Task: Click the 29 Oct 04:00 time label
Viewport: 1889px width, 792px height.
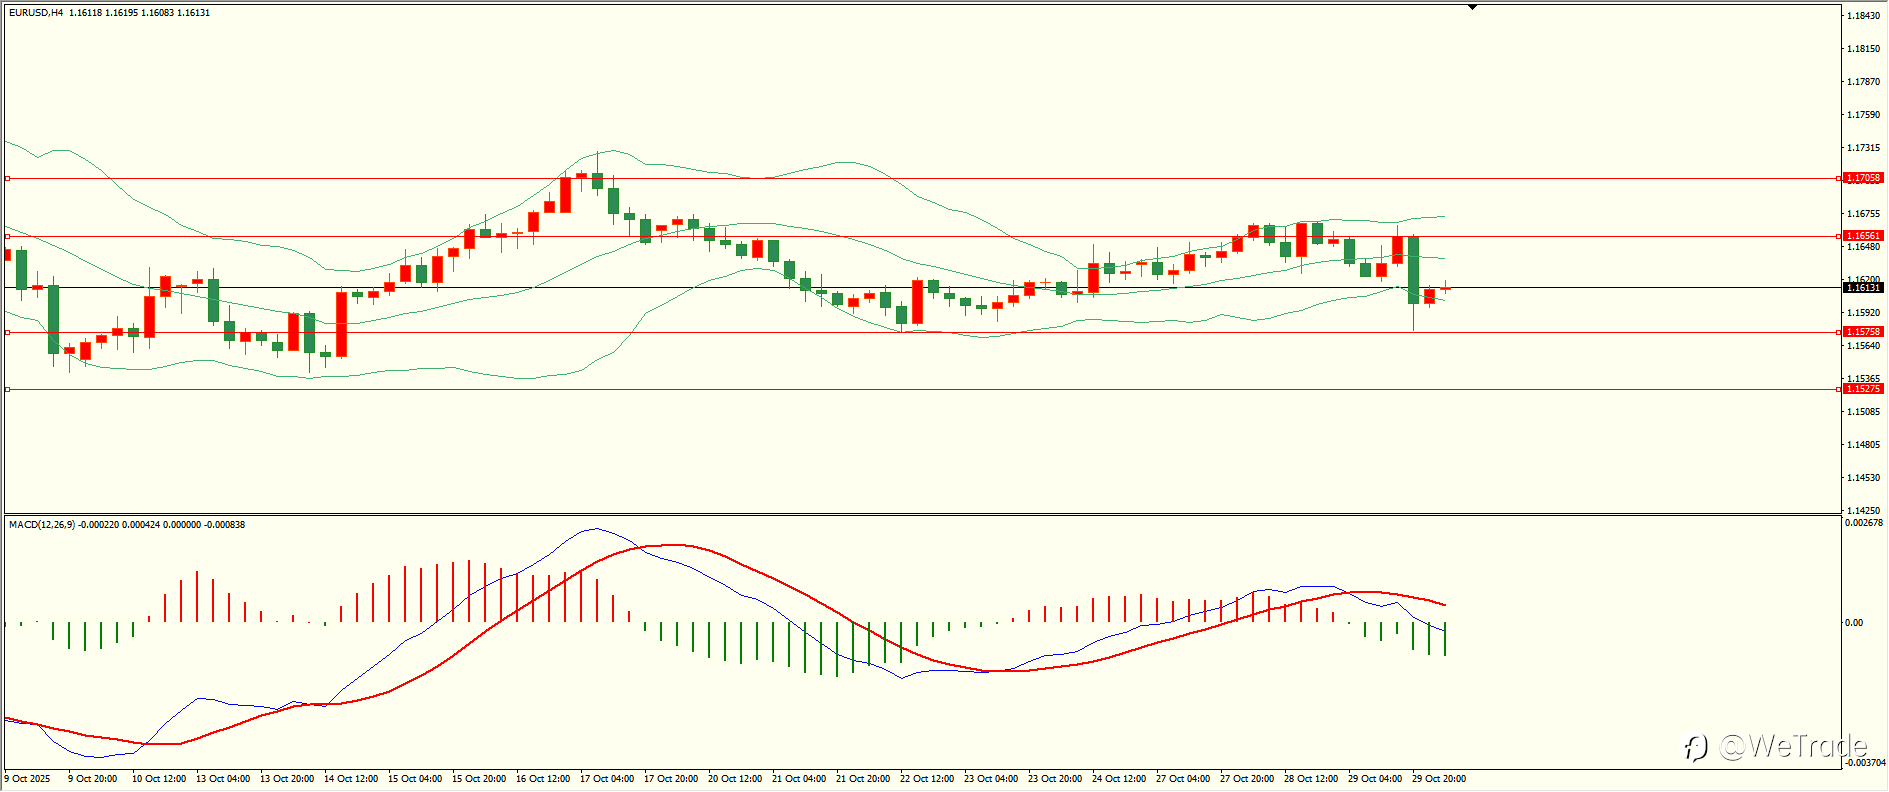Action: (x=1375, y=779)
